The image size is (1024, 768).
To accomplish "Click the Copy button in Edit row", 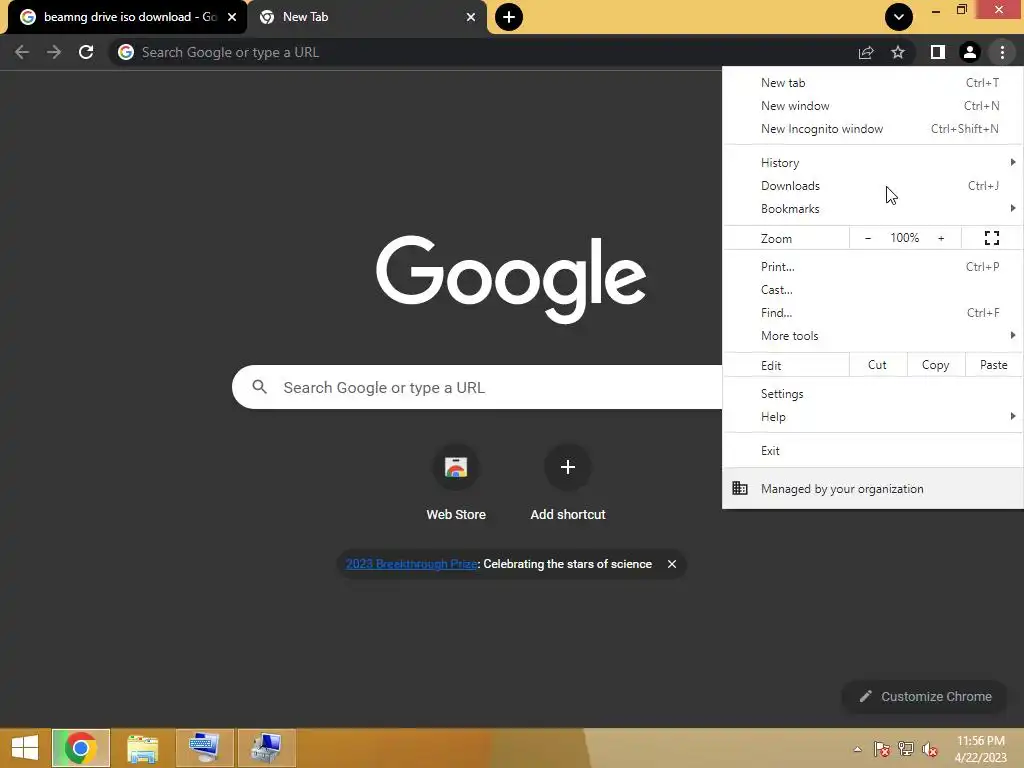I will coord(935,365).
